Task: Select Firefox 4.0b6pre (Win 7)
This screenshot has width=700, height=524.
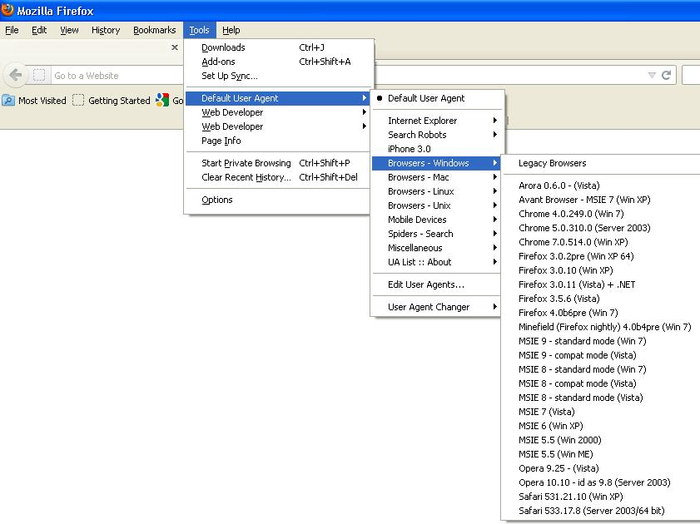Action: tap(601, 313)
